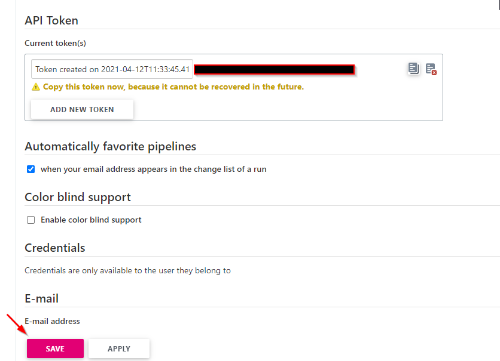Click the 'Credentials' section heading
Viewport: 500px width, 361px height.
click(x=55, y=248)
